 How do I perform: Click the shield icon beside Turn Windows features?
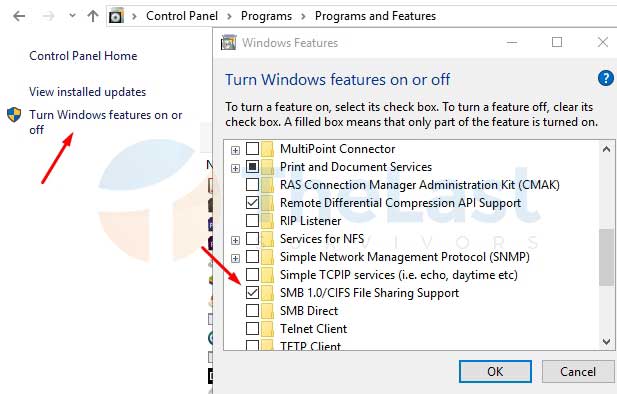pyautogui.click(x=14, y=115)
